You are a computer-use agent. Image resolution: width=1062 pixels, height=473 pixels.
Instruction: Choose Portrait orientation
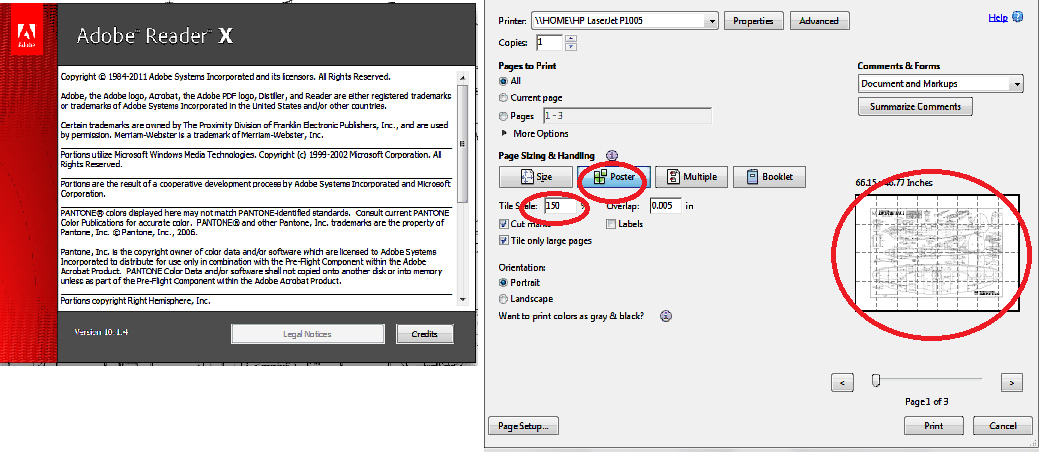pos(503,283)
